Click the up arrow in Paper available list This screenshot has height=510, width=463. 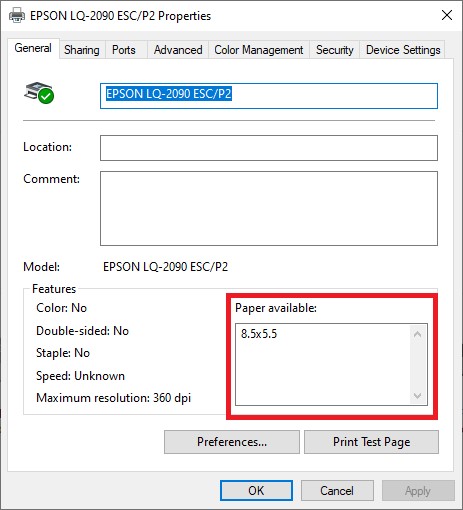417,334
